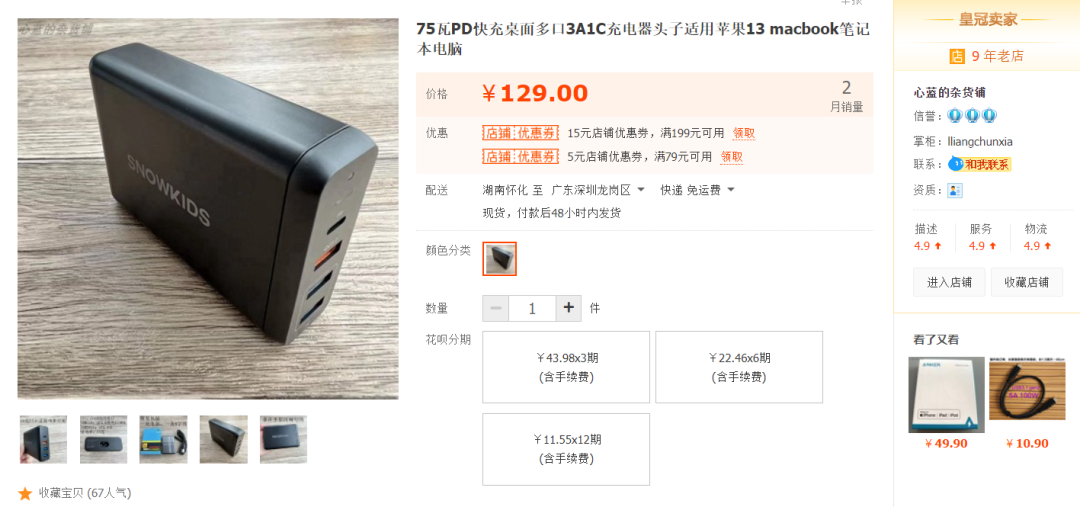Claim the 15元 store coupon

coord(744,133)
